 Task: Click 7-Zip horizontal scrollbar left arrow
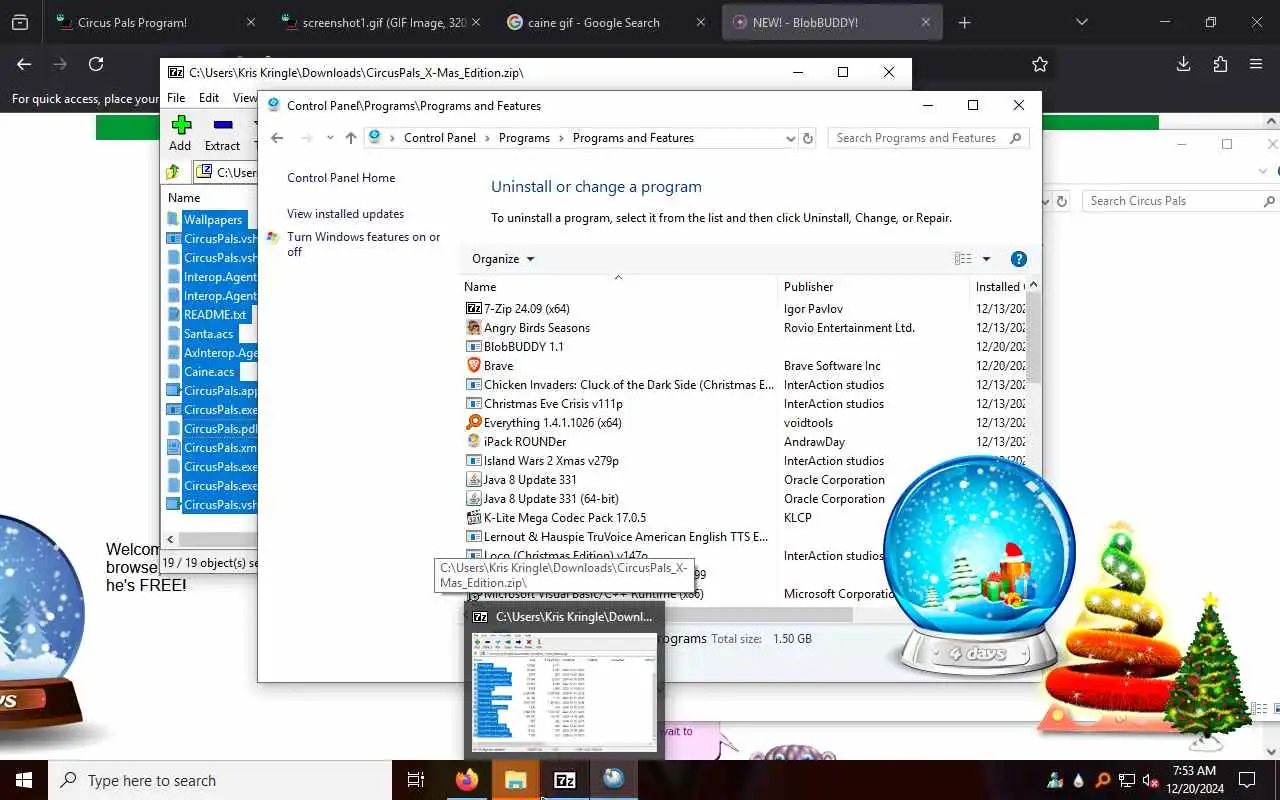point(170,539)
